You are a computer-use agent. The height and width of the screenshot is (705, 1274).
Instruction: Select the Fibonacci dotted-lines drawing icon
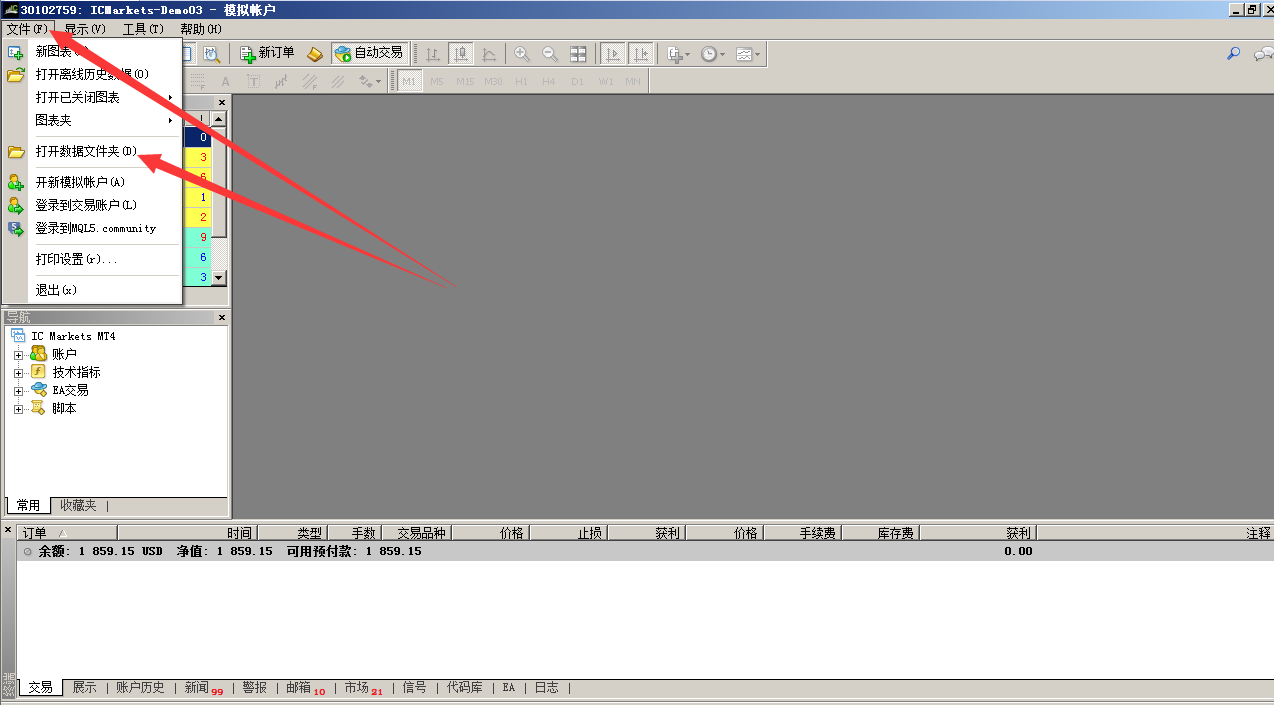(197, 81)
